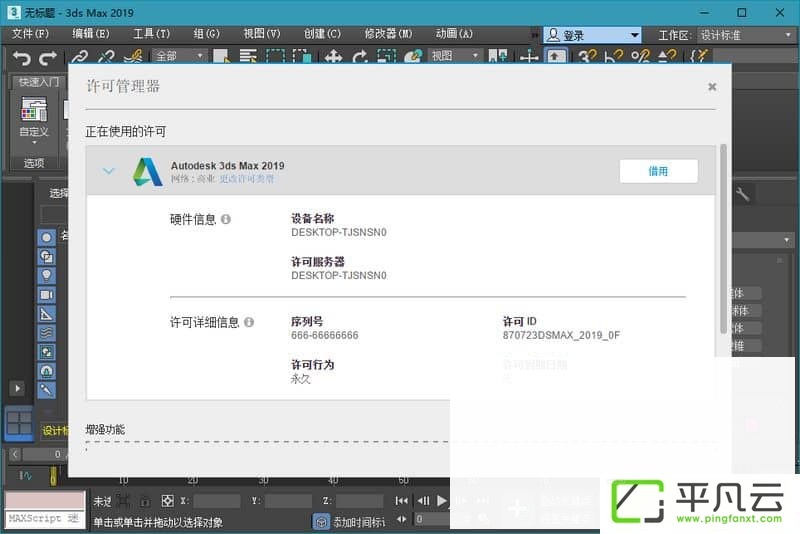The image size is (800, 534).
Task: Open the 登录 sign-in dropdown
Action: 592,35
